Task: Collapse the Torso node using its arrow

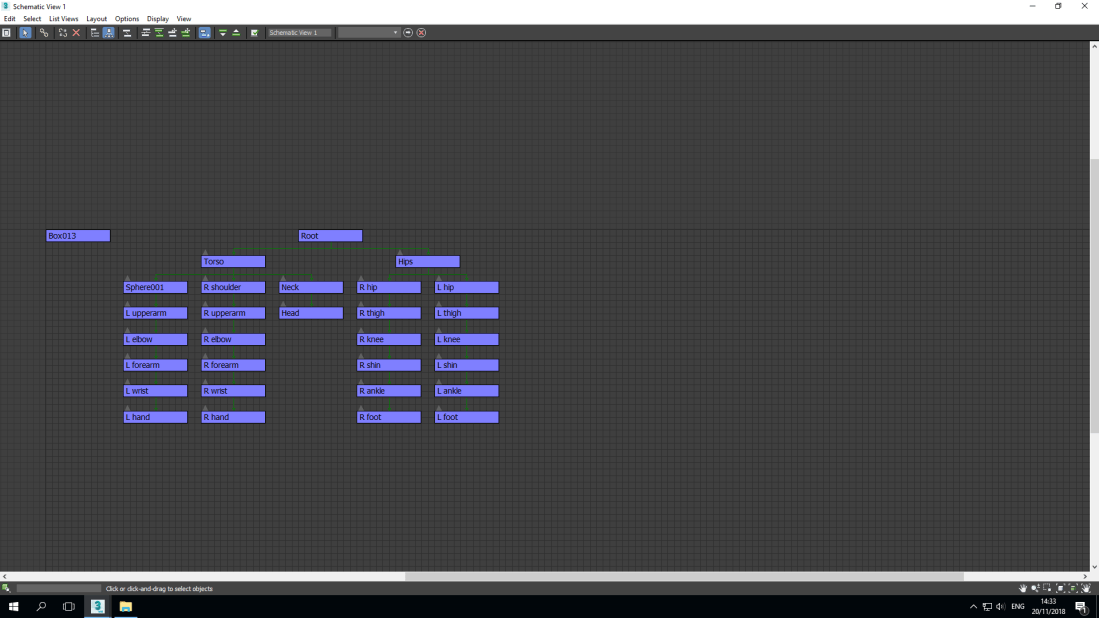Action: coord(205,252)
